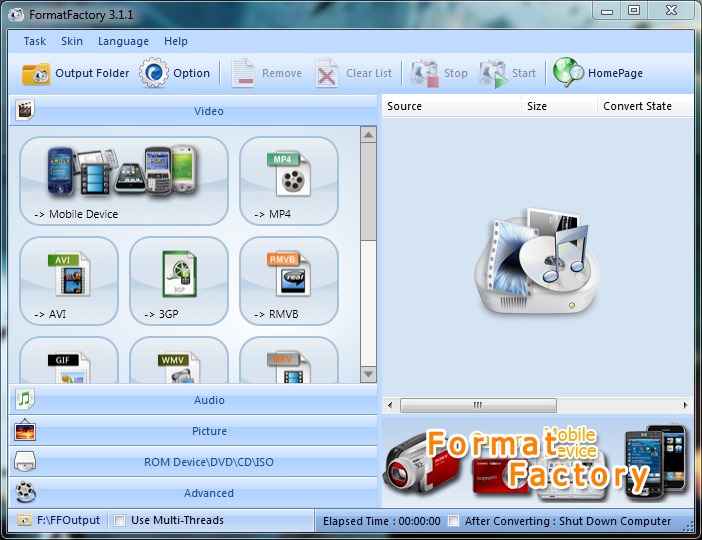Screen dimensions: 702x540
Task: Click the scroll left arrow in task list
Action: (390, 405)
